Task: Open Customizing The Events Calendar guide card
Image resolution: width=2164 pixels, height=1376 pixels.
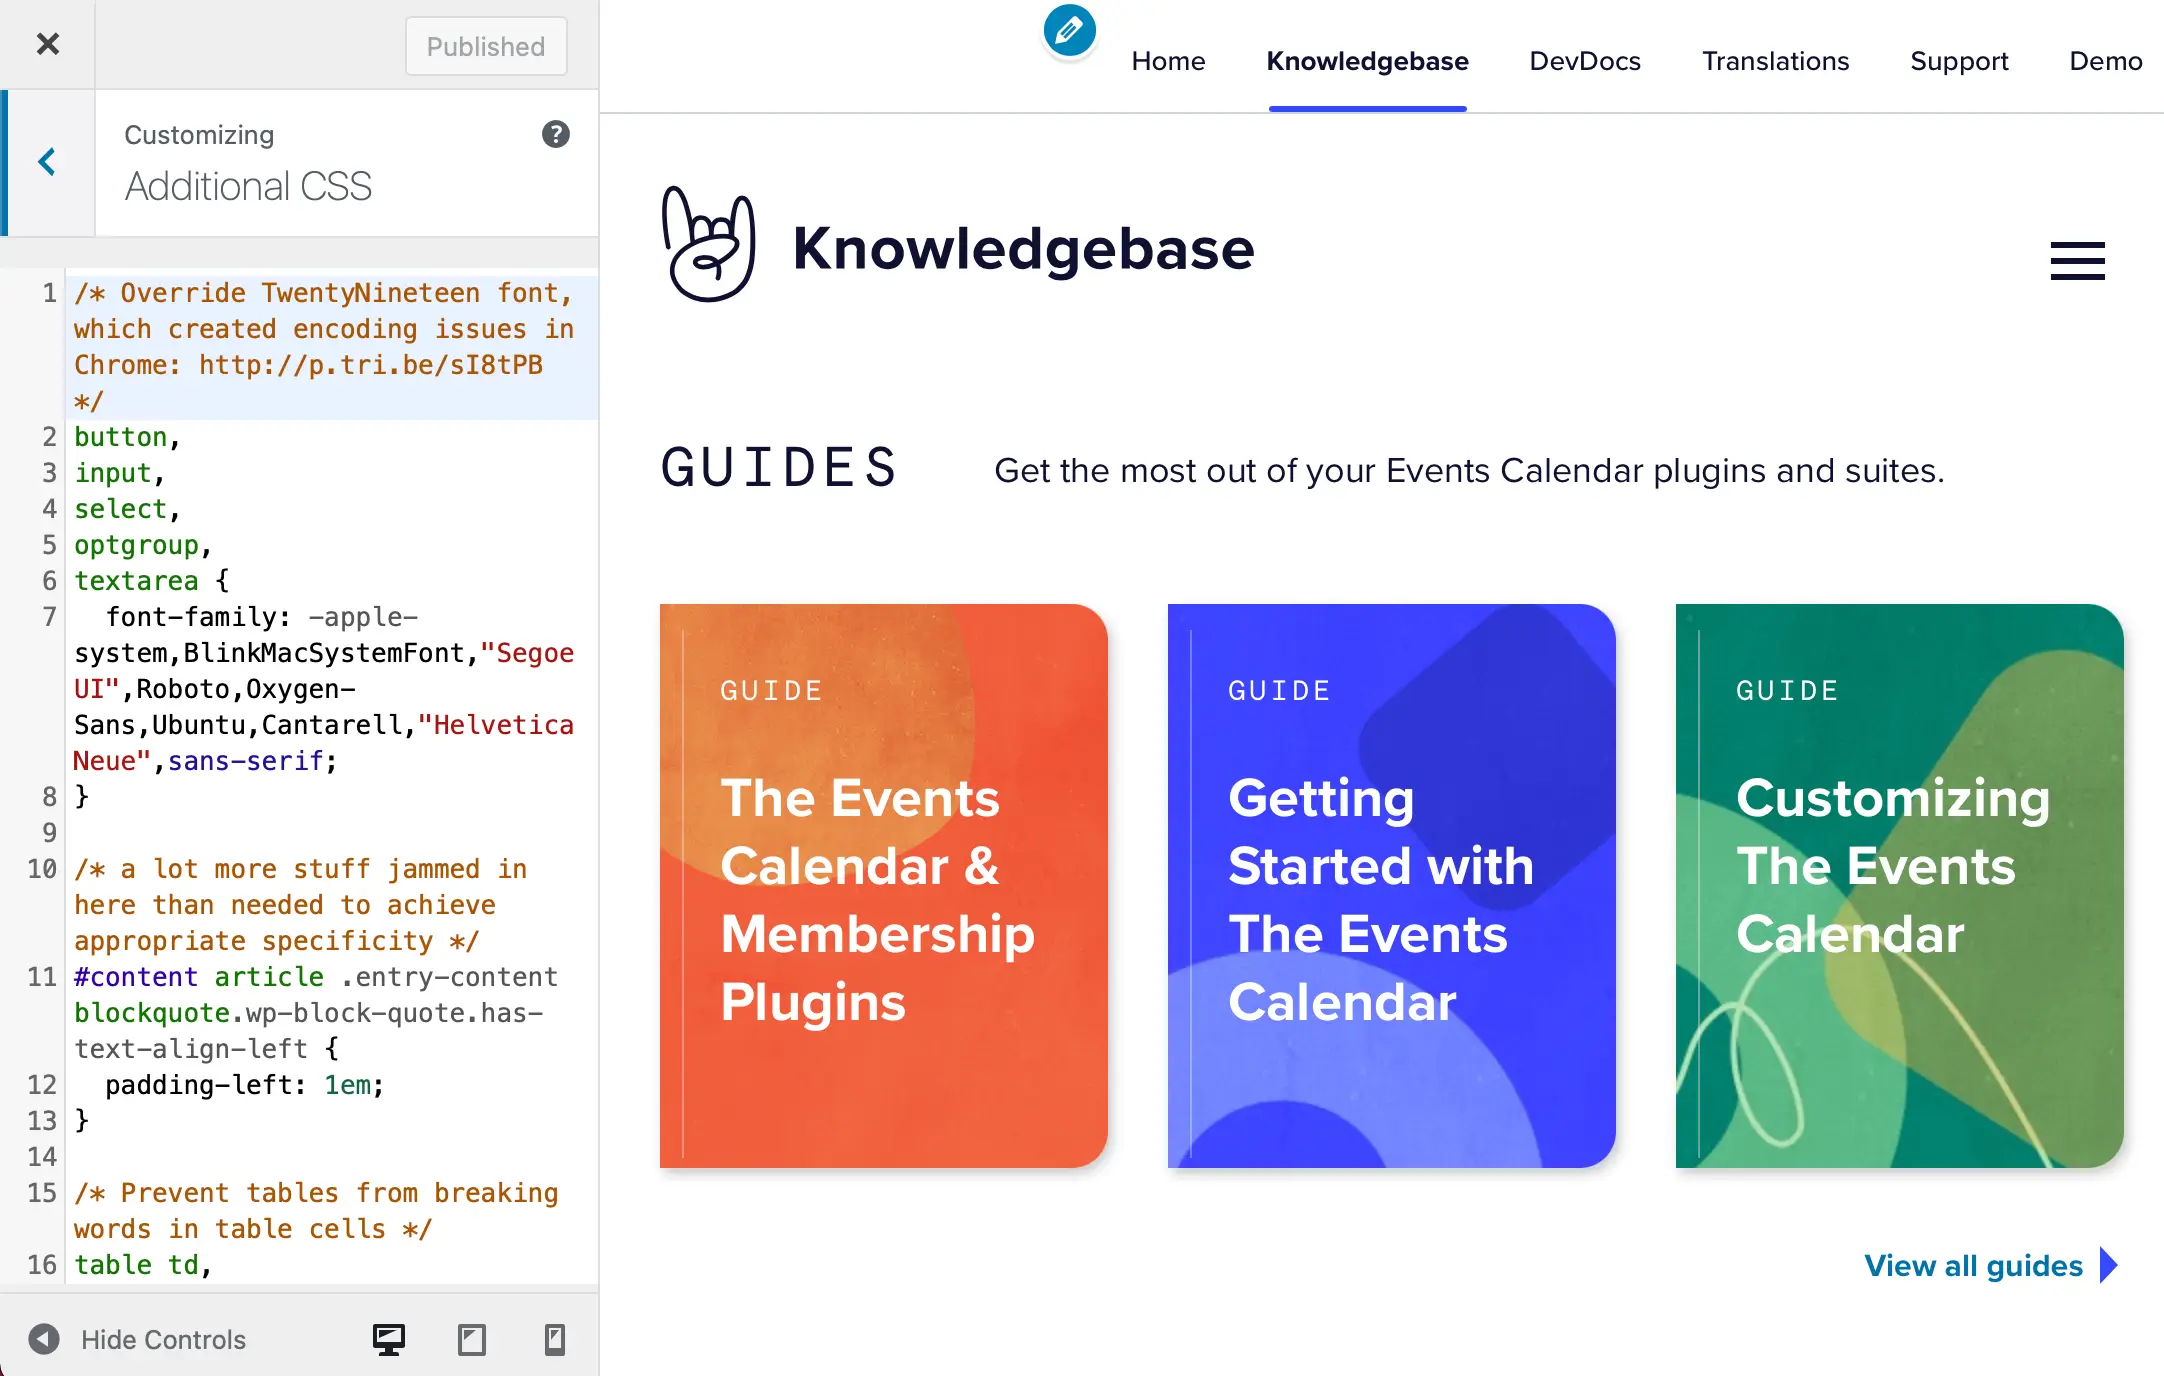Action: pyautogui.click(x=1900, y=886)
